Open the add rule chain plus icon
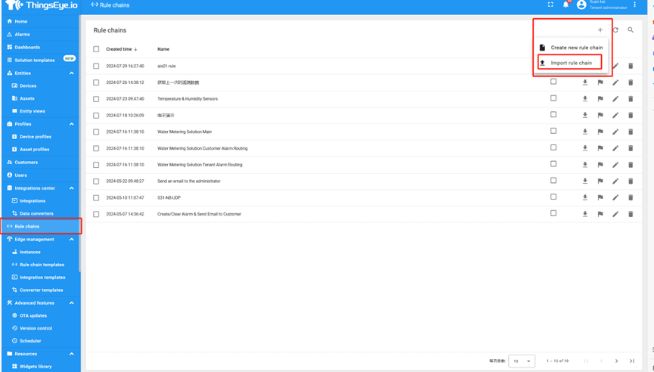Image resolution: width=654 pixels, height=372 pixels. click(x=600, y=30)
